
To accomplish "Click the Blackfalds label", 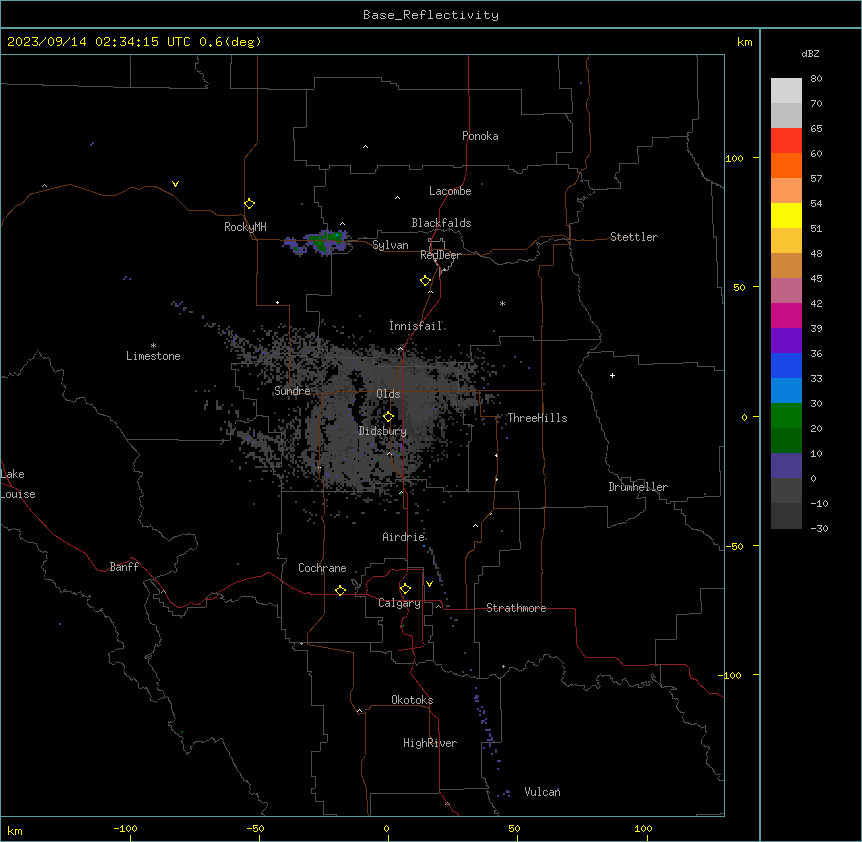I will [x=441, y=223].
